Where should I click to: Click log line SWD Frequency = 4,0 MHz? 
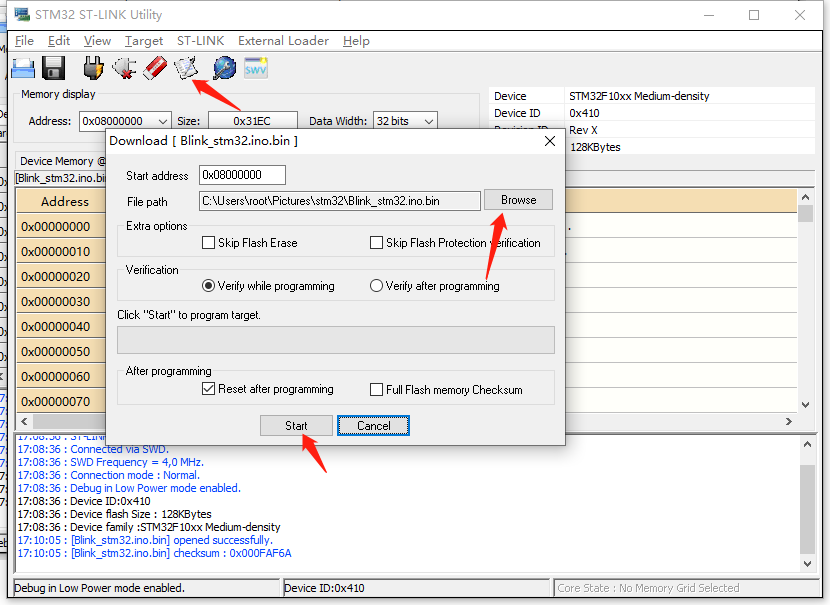coord(111,462)
